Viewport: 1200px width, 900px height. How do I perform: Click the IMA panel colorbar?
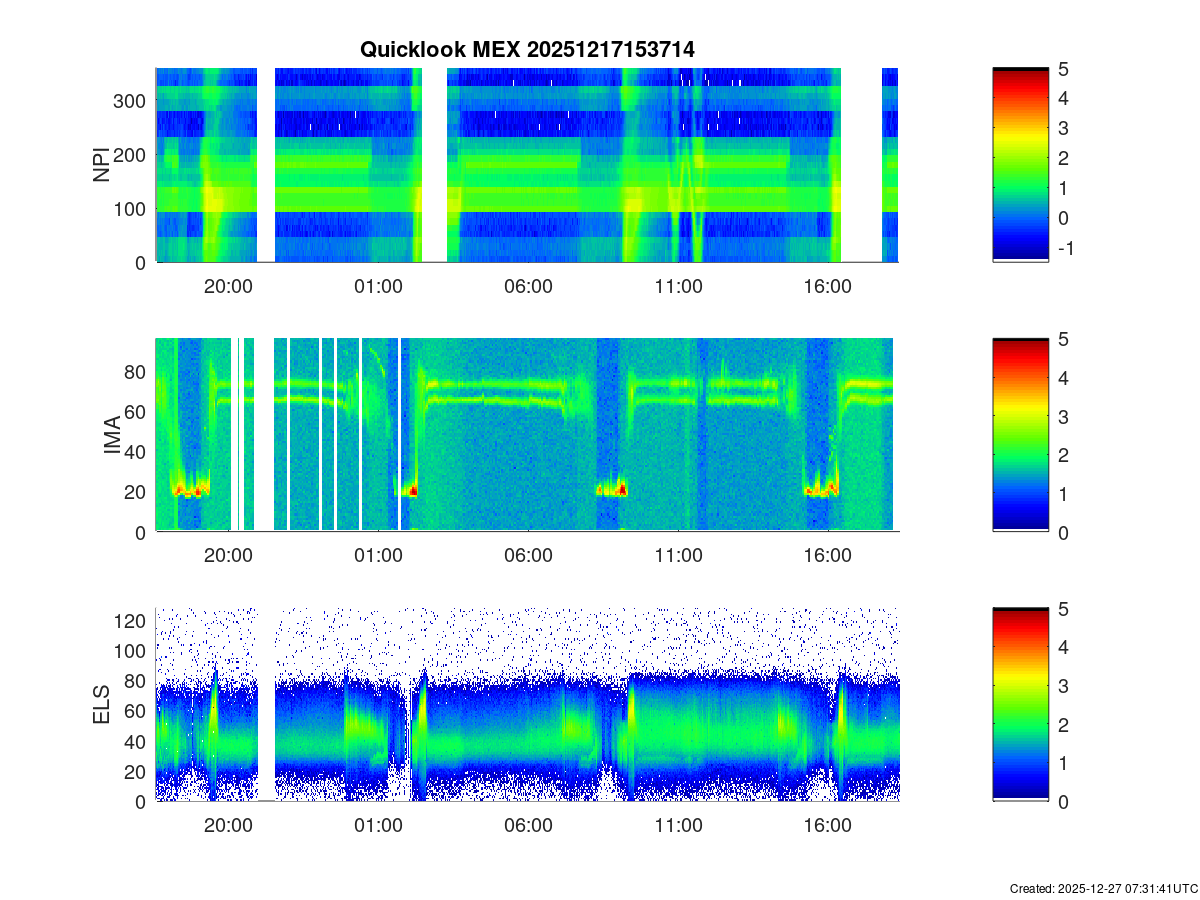click(1020, 435)
